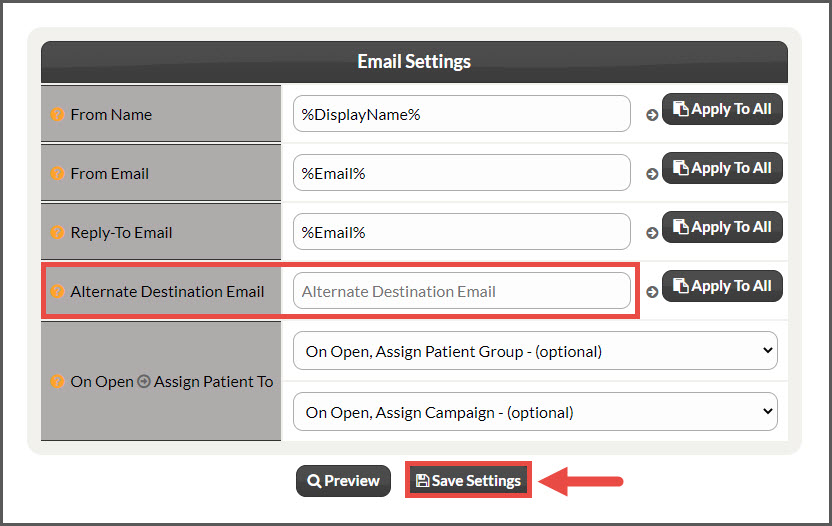832x526 pixels.
Task: Focus the Alternate Destination Email input
Action: [x=462, y=291]
